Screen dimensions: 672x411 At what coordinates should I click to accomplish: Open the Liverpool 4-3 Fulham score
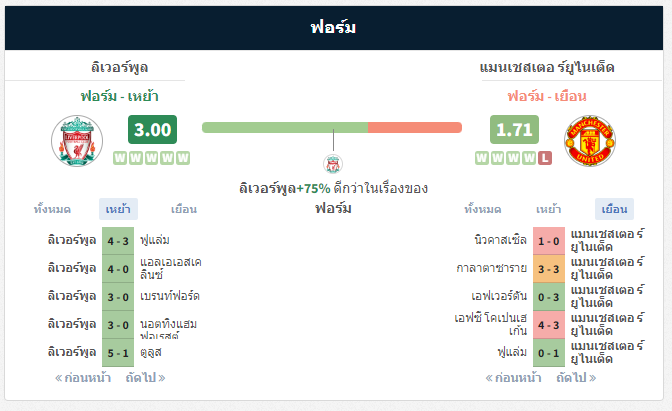point(118,241)
